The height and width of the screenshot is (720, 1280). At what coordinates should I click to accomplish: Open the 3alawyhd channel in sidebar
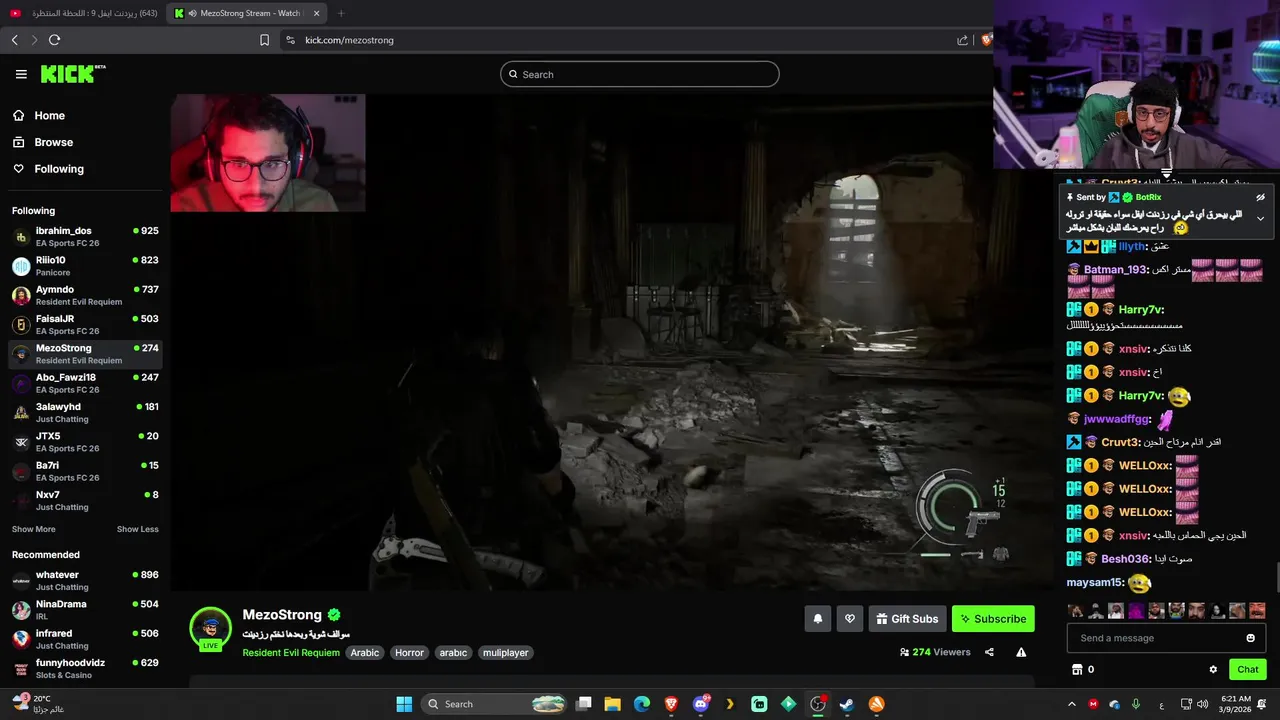point(85,413)
